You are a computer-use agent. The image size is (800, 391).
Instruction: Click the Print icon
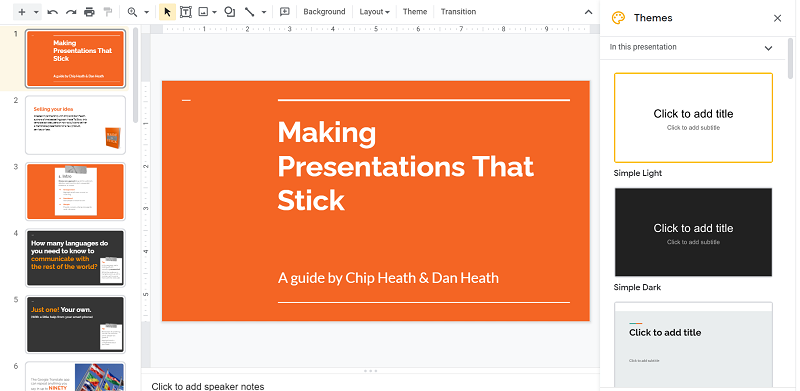click(x=89, y=12)
